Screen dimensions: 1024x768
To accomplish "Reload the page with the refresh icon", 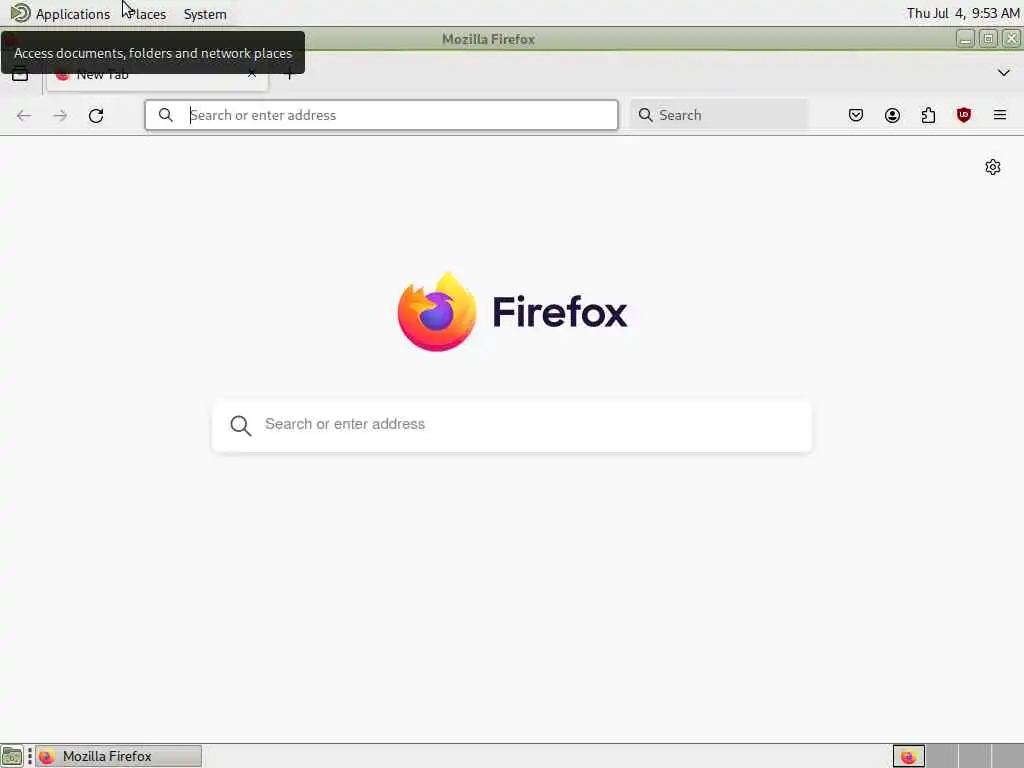I will click(x=96, y=116).
